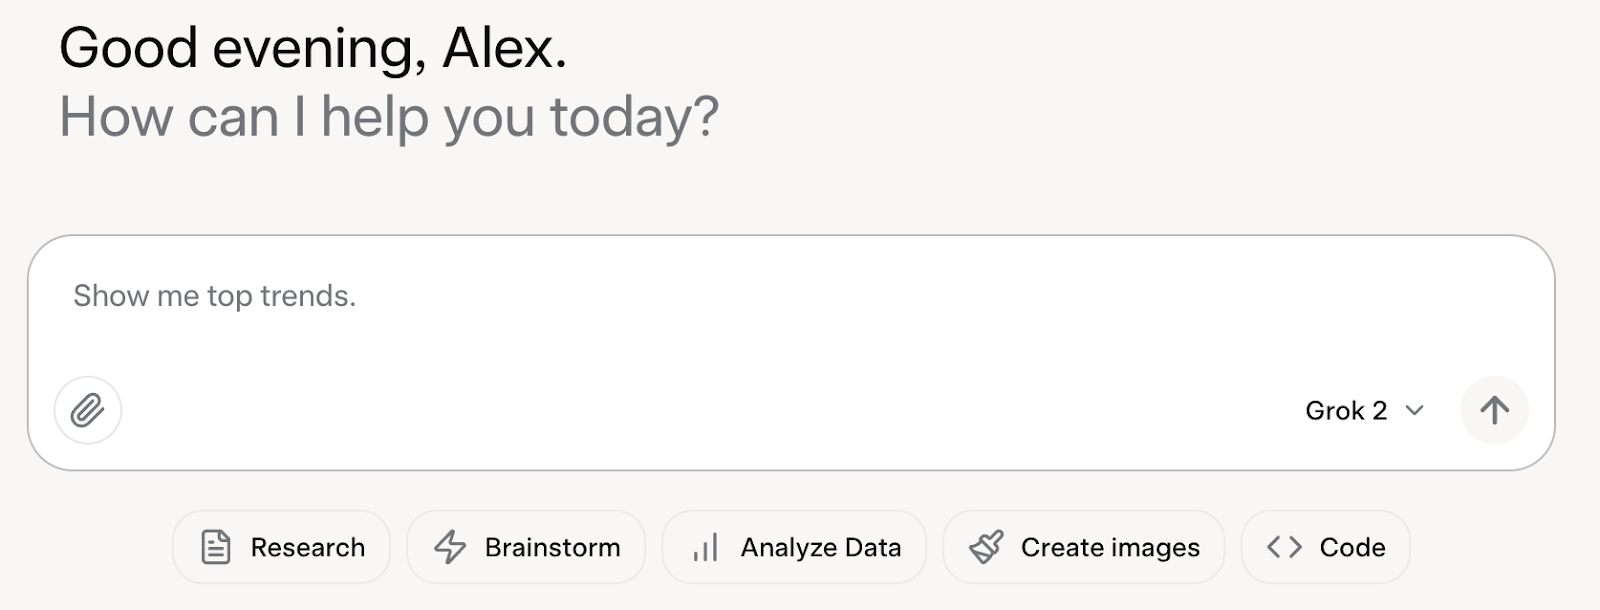Click blank prompt area between paperclip and Grok 2
The height and width of the screenshot is (610, 1600).
[x=700, y=410]
